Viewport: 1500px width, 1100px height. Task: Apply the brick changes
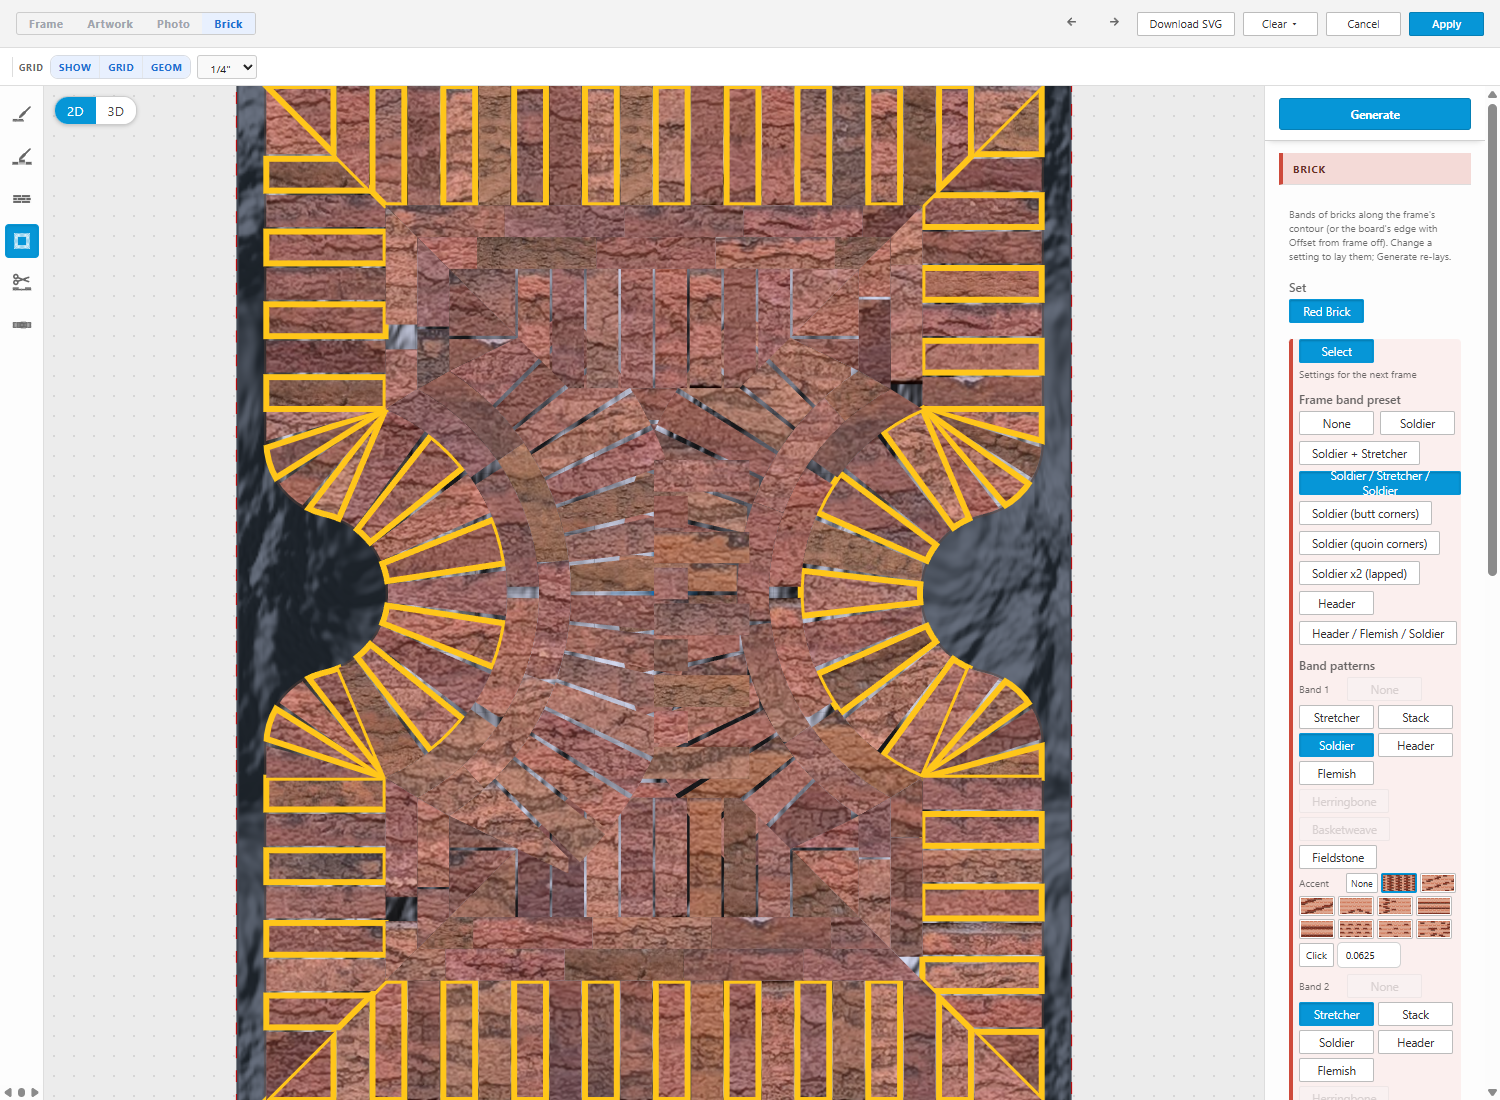click(1446, 24)
